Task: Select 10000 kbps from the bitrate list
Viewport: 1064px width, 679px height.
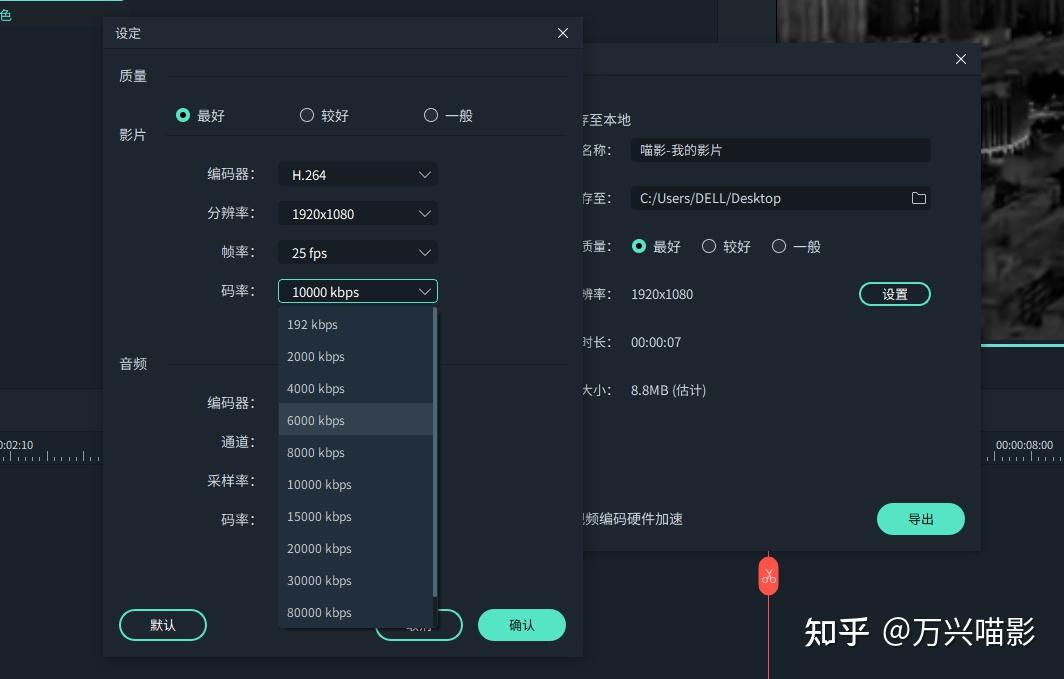Action: click(356, 484)
